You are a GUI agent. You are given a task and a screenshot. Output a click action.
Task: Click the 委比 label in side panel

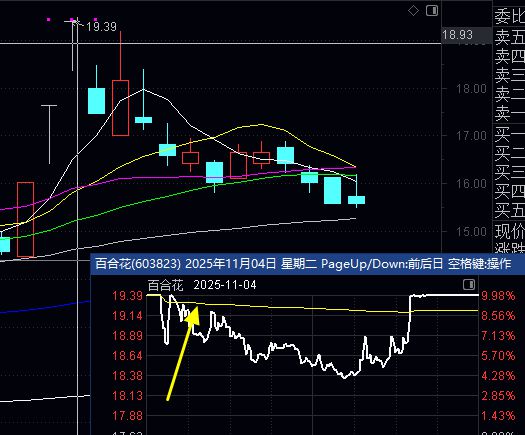point(510,17)
